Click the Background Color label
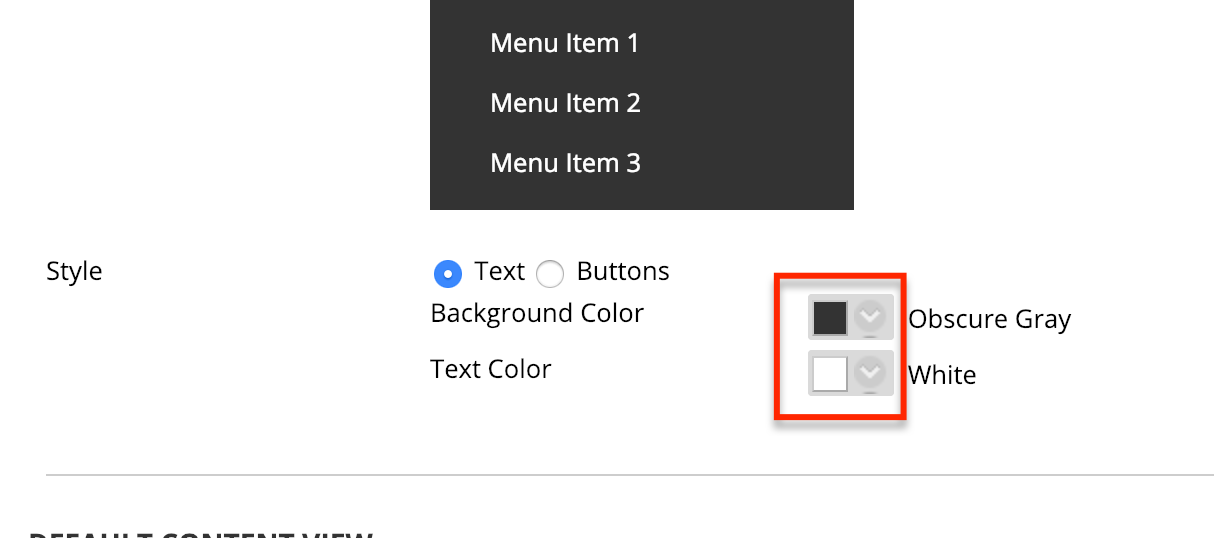Screen dimensions: 1214x538 click(537, 313)
